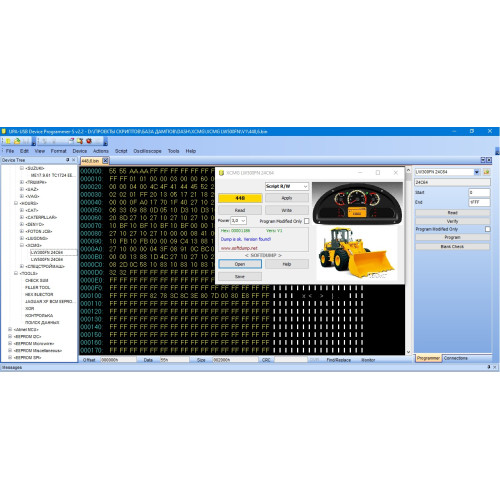Click the New file toolbar icon
The image size is (500, 500).
pos(8,141)
